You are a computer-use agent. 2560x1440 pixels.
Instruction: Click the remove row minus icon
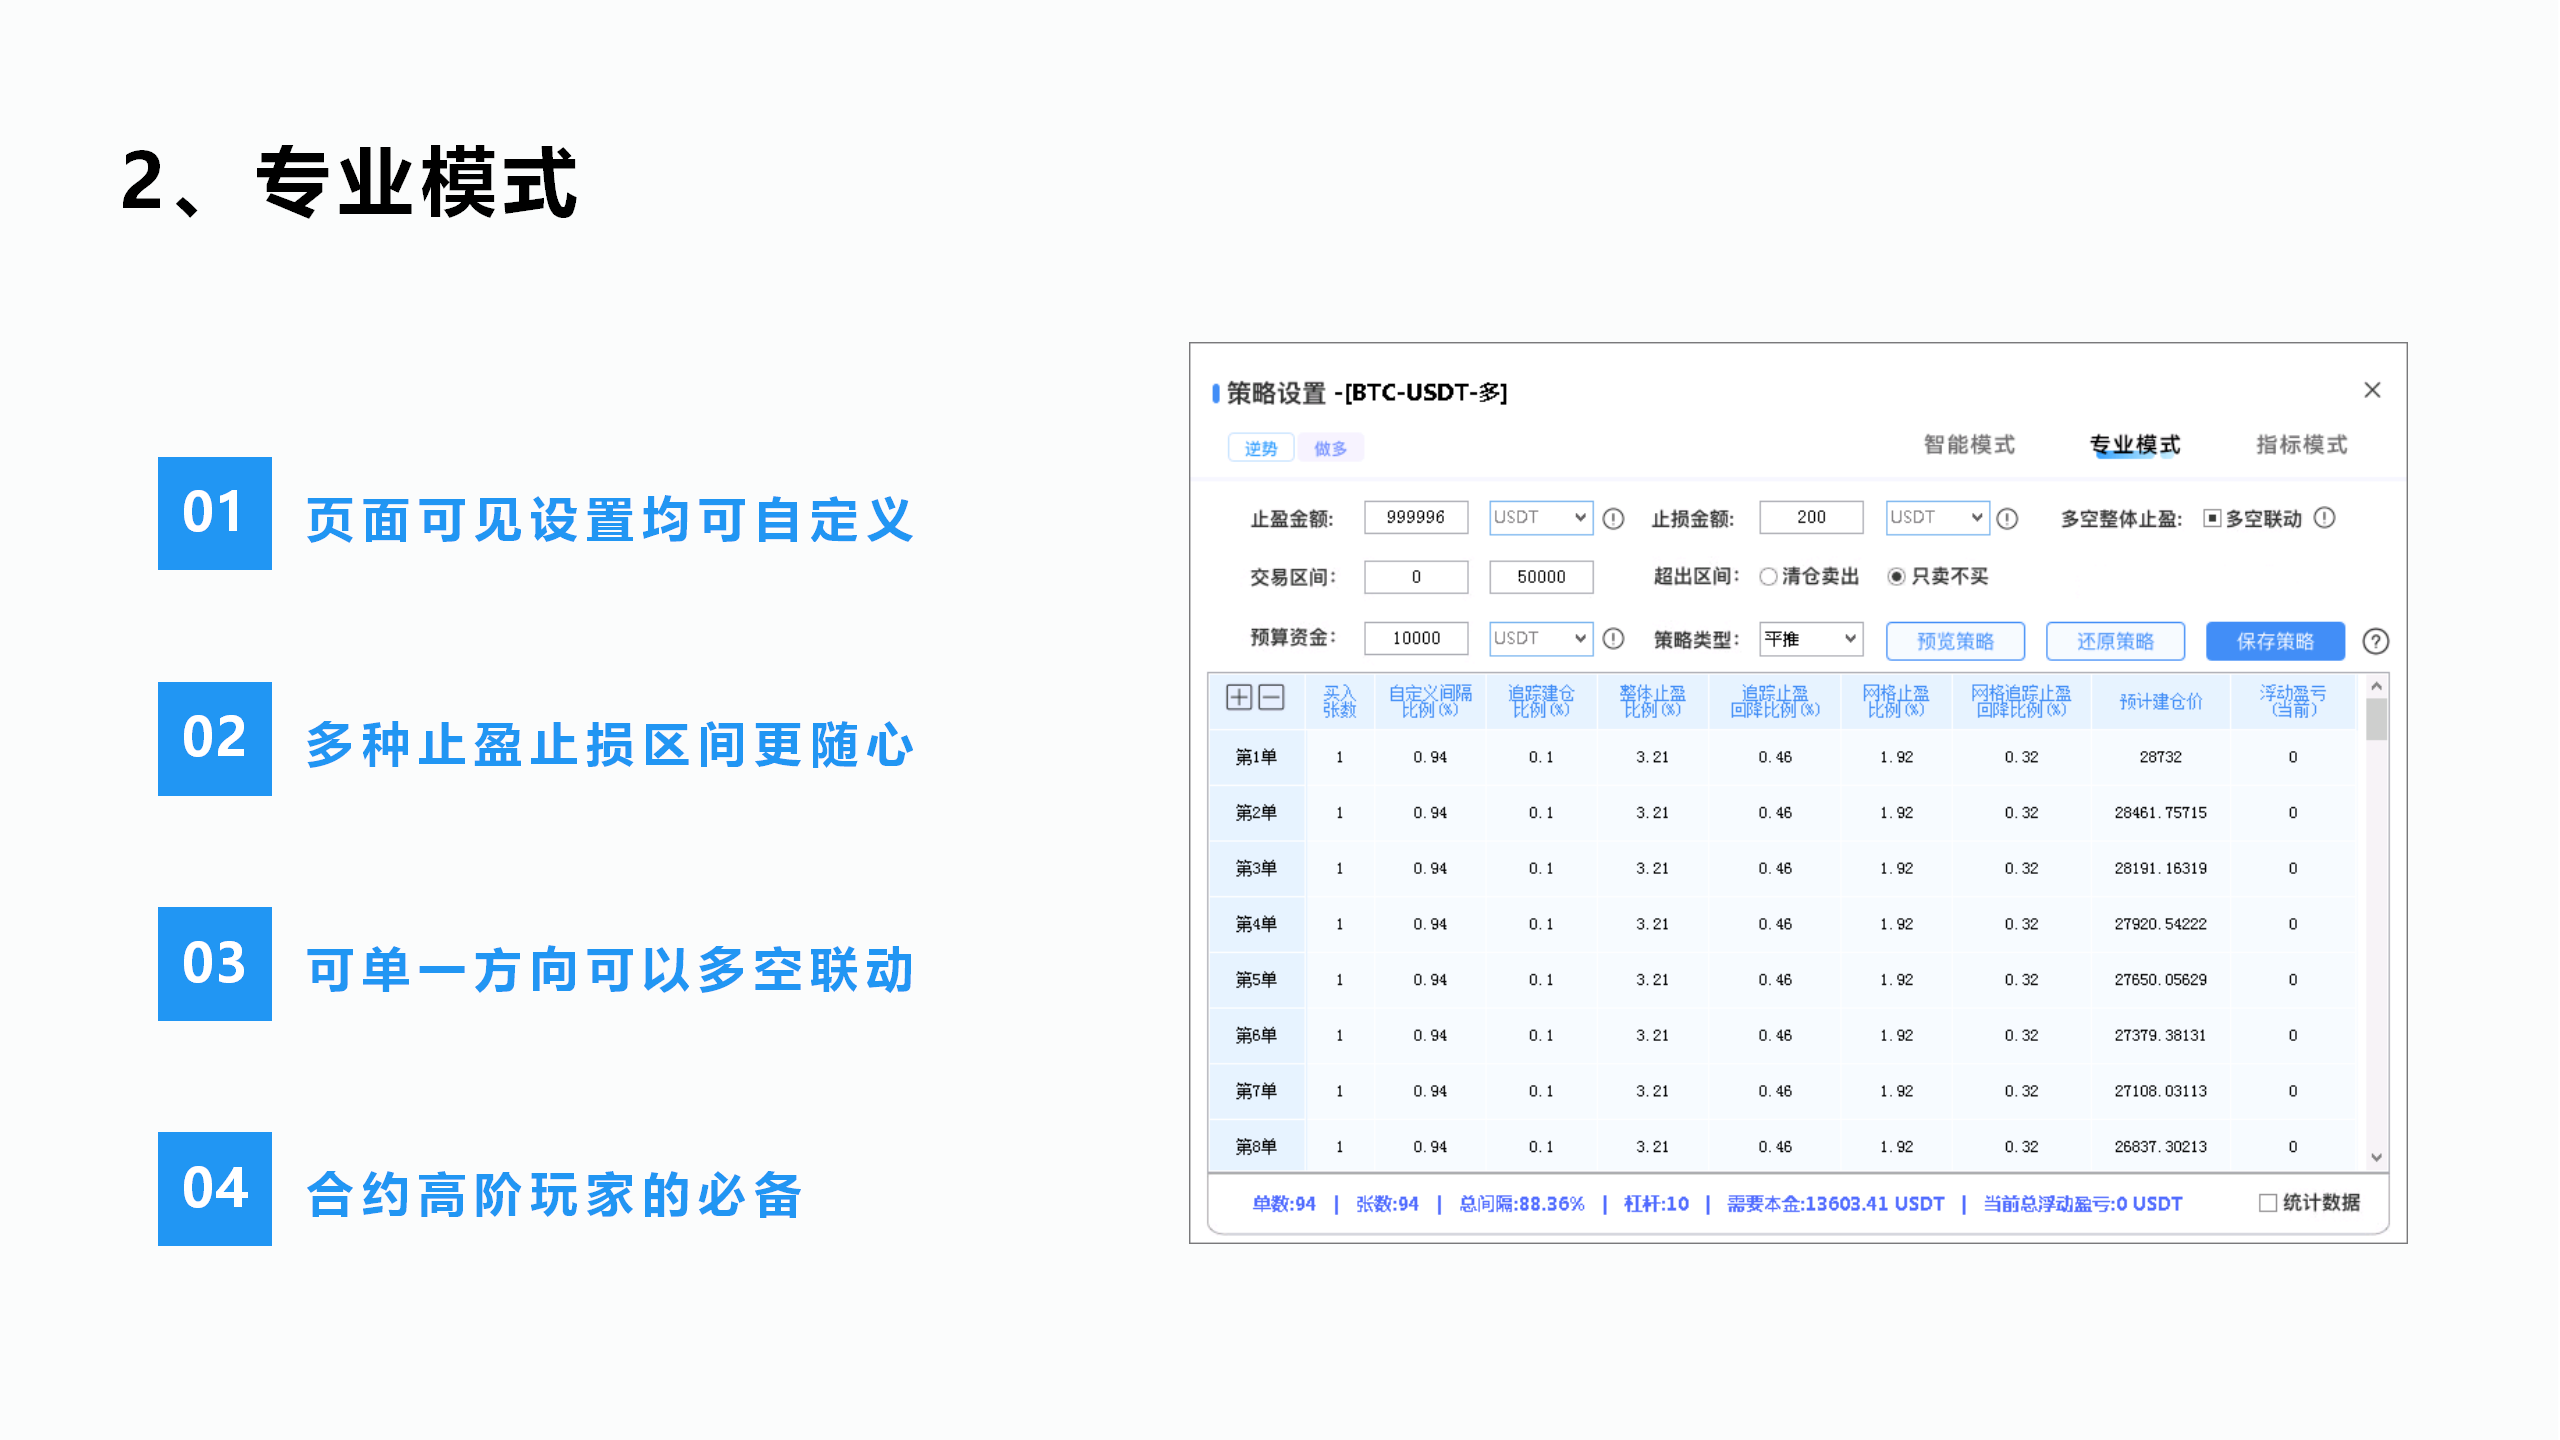click(x=1271, y=697)
